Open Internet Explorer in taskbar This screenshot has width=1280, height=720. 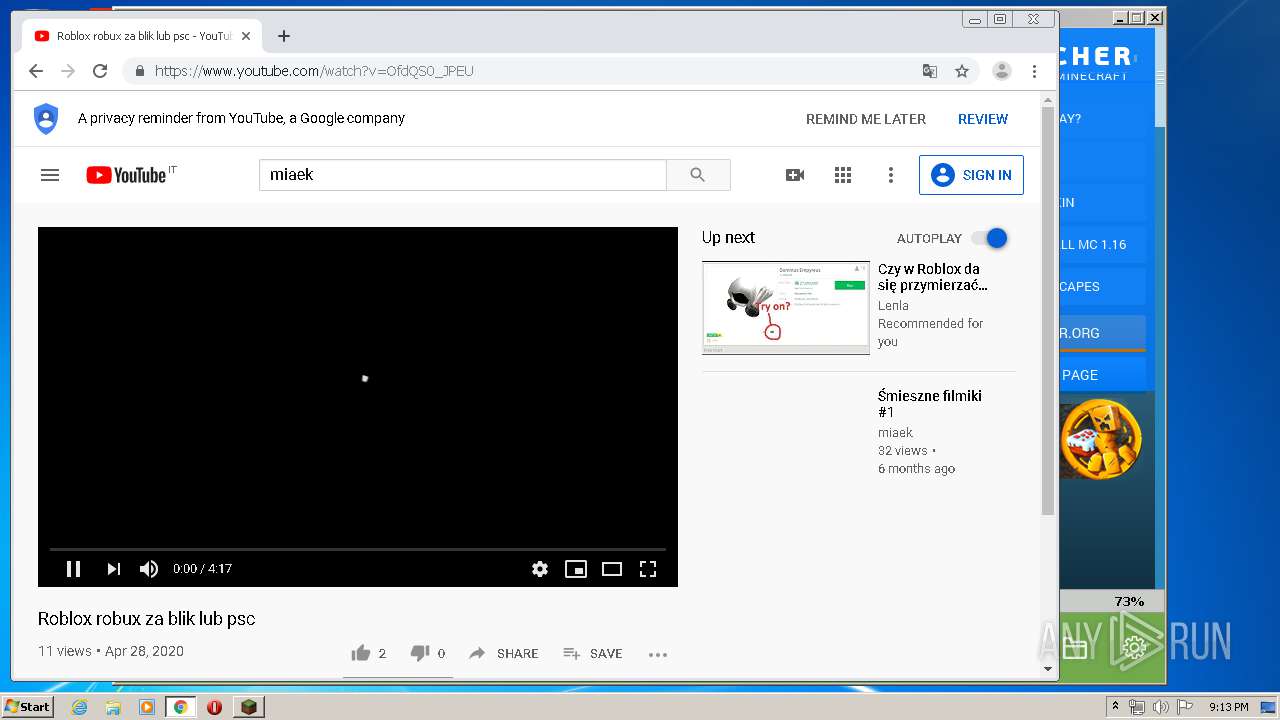click(x=79, y=707)
